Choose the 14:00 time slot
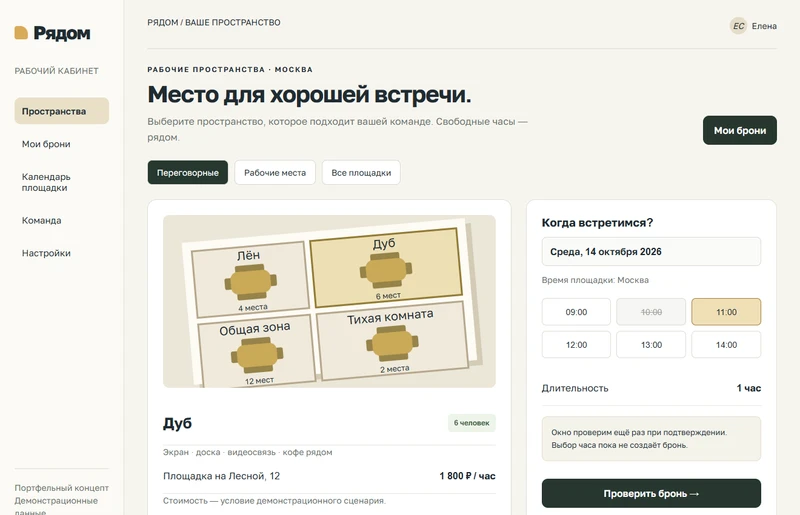The width and height of the screenshot is (800, 515). [726, 345]
